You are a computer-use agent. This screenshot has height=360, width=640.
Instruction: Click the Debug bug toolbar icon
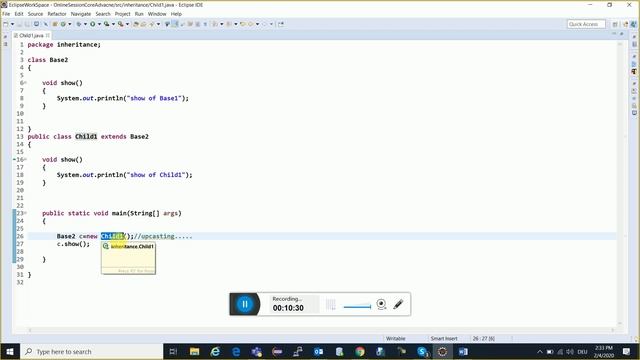pos(79,24)
